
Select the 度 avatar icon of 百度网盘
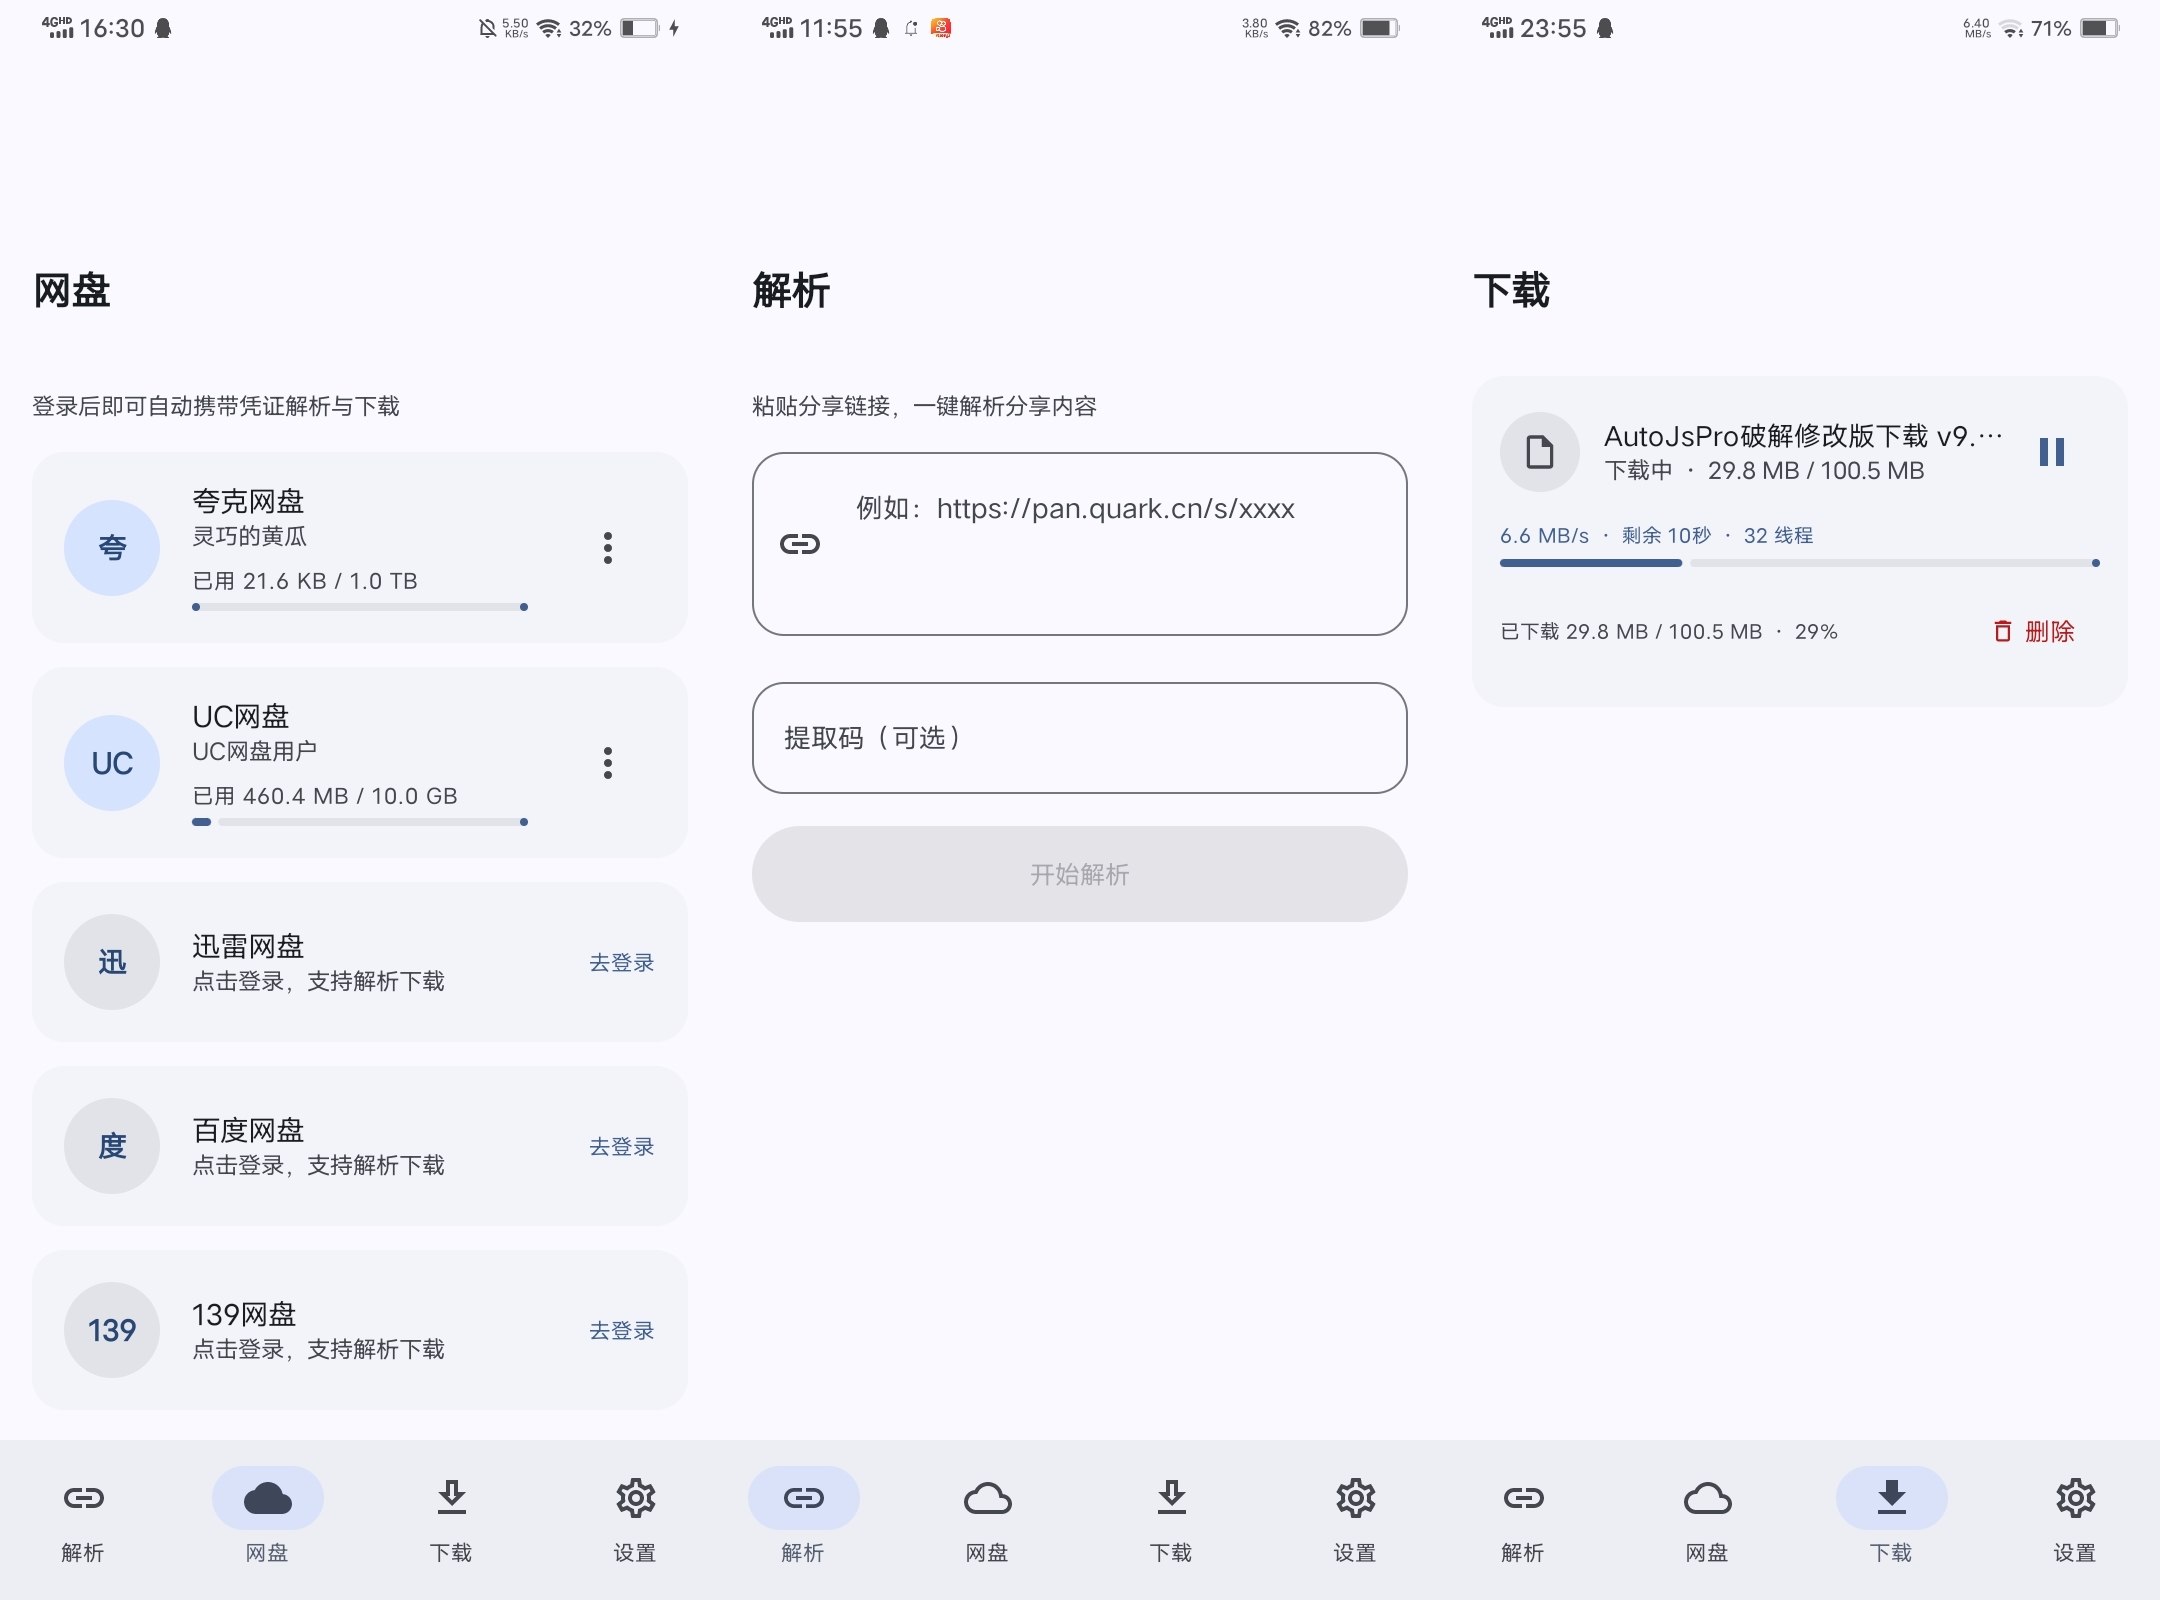pos(112,1146)
